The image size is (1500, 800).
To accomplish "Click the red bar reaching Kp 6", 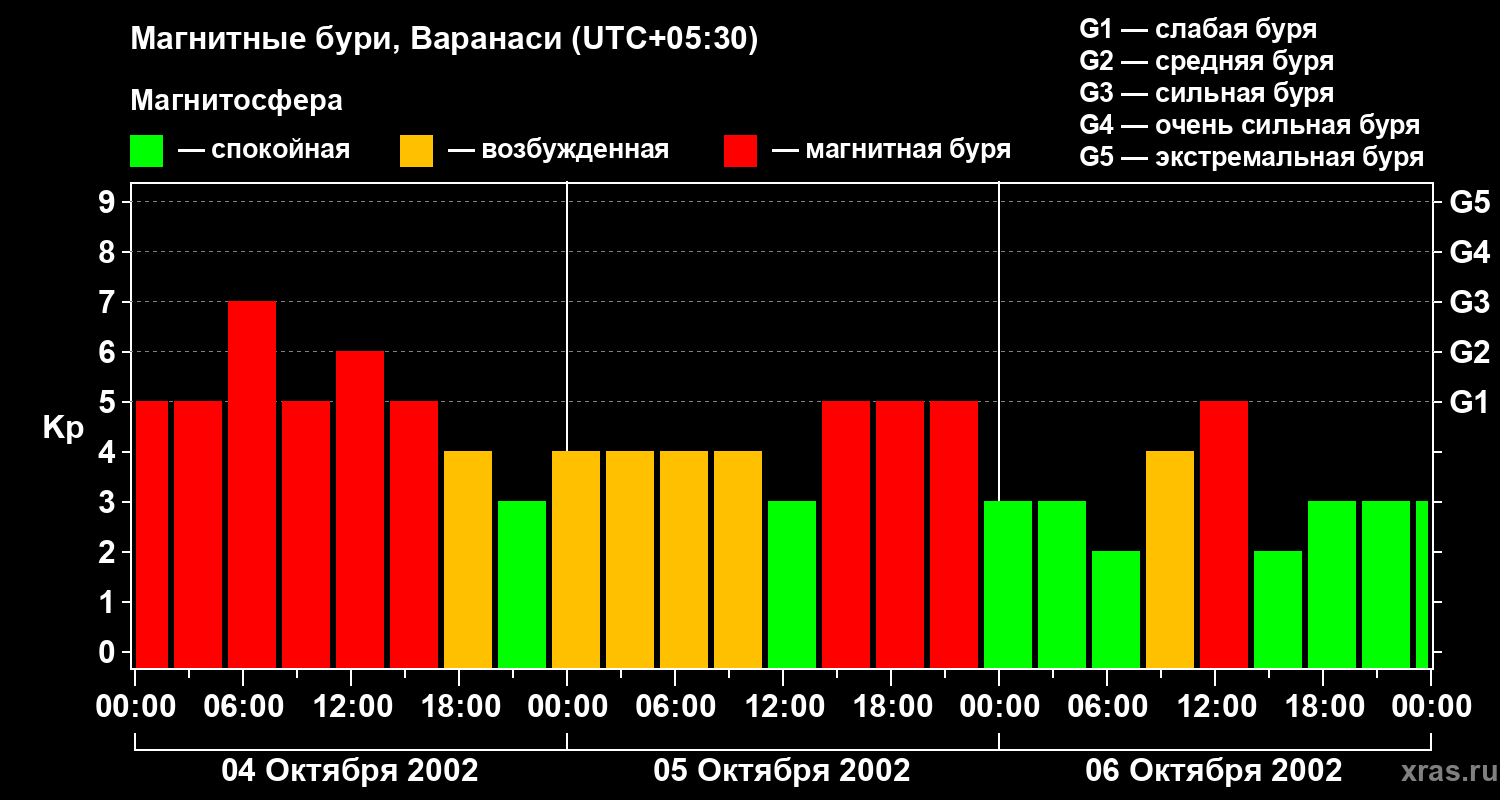I will tap(360, 510).
